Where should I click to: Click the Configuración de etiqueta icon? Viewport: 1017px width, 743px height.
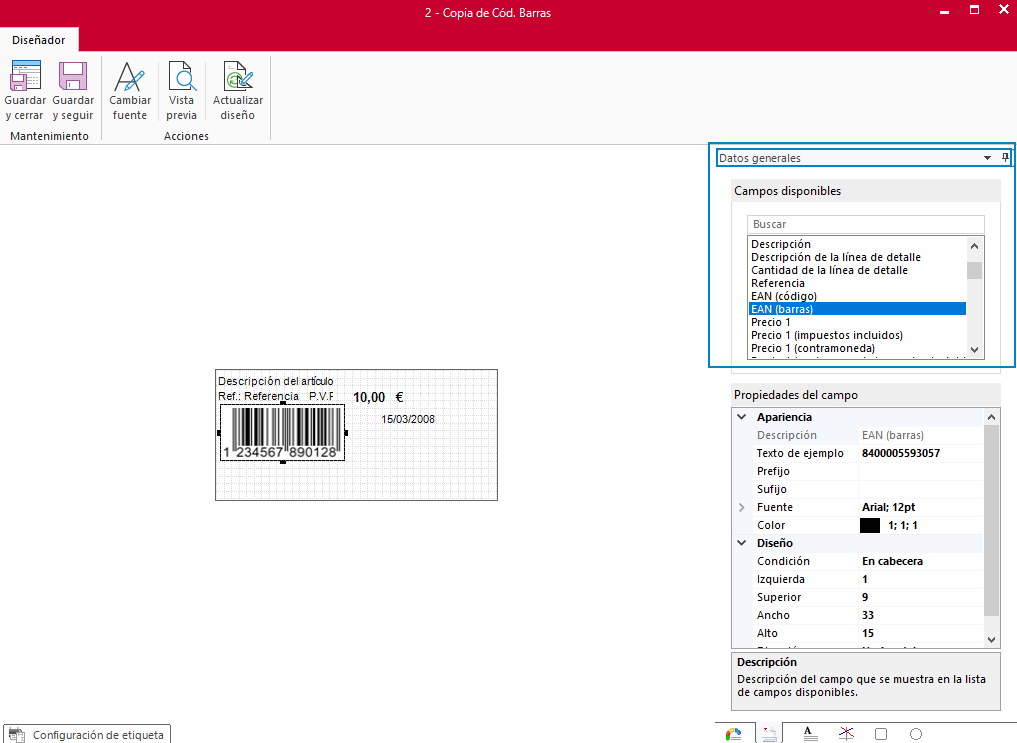[17, 735]
